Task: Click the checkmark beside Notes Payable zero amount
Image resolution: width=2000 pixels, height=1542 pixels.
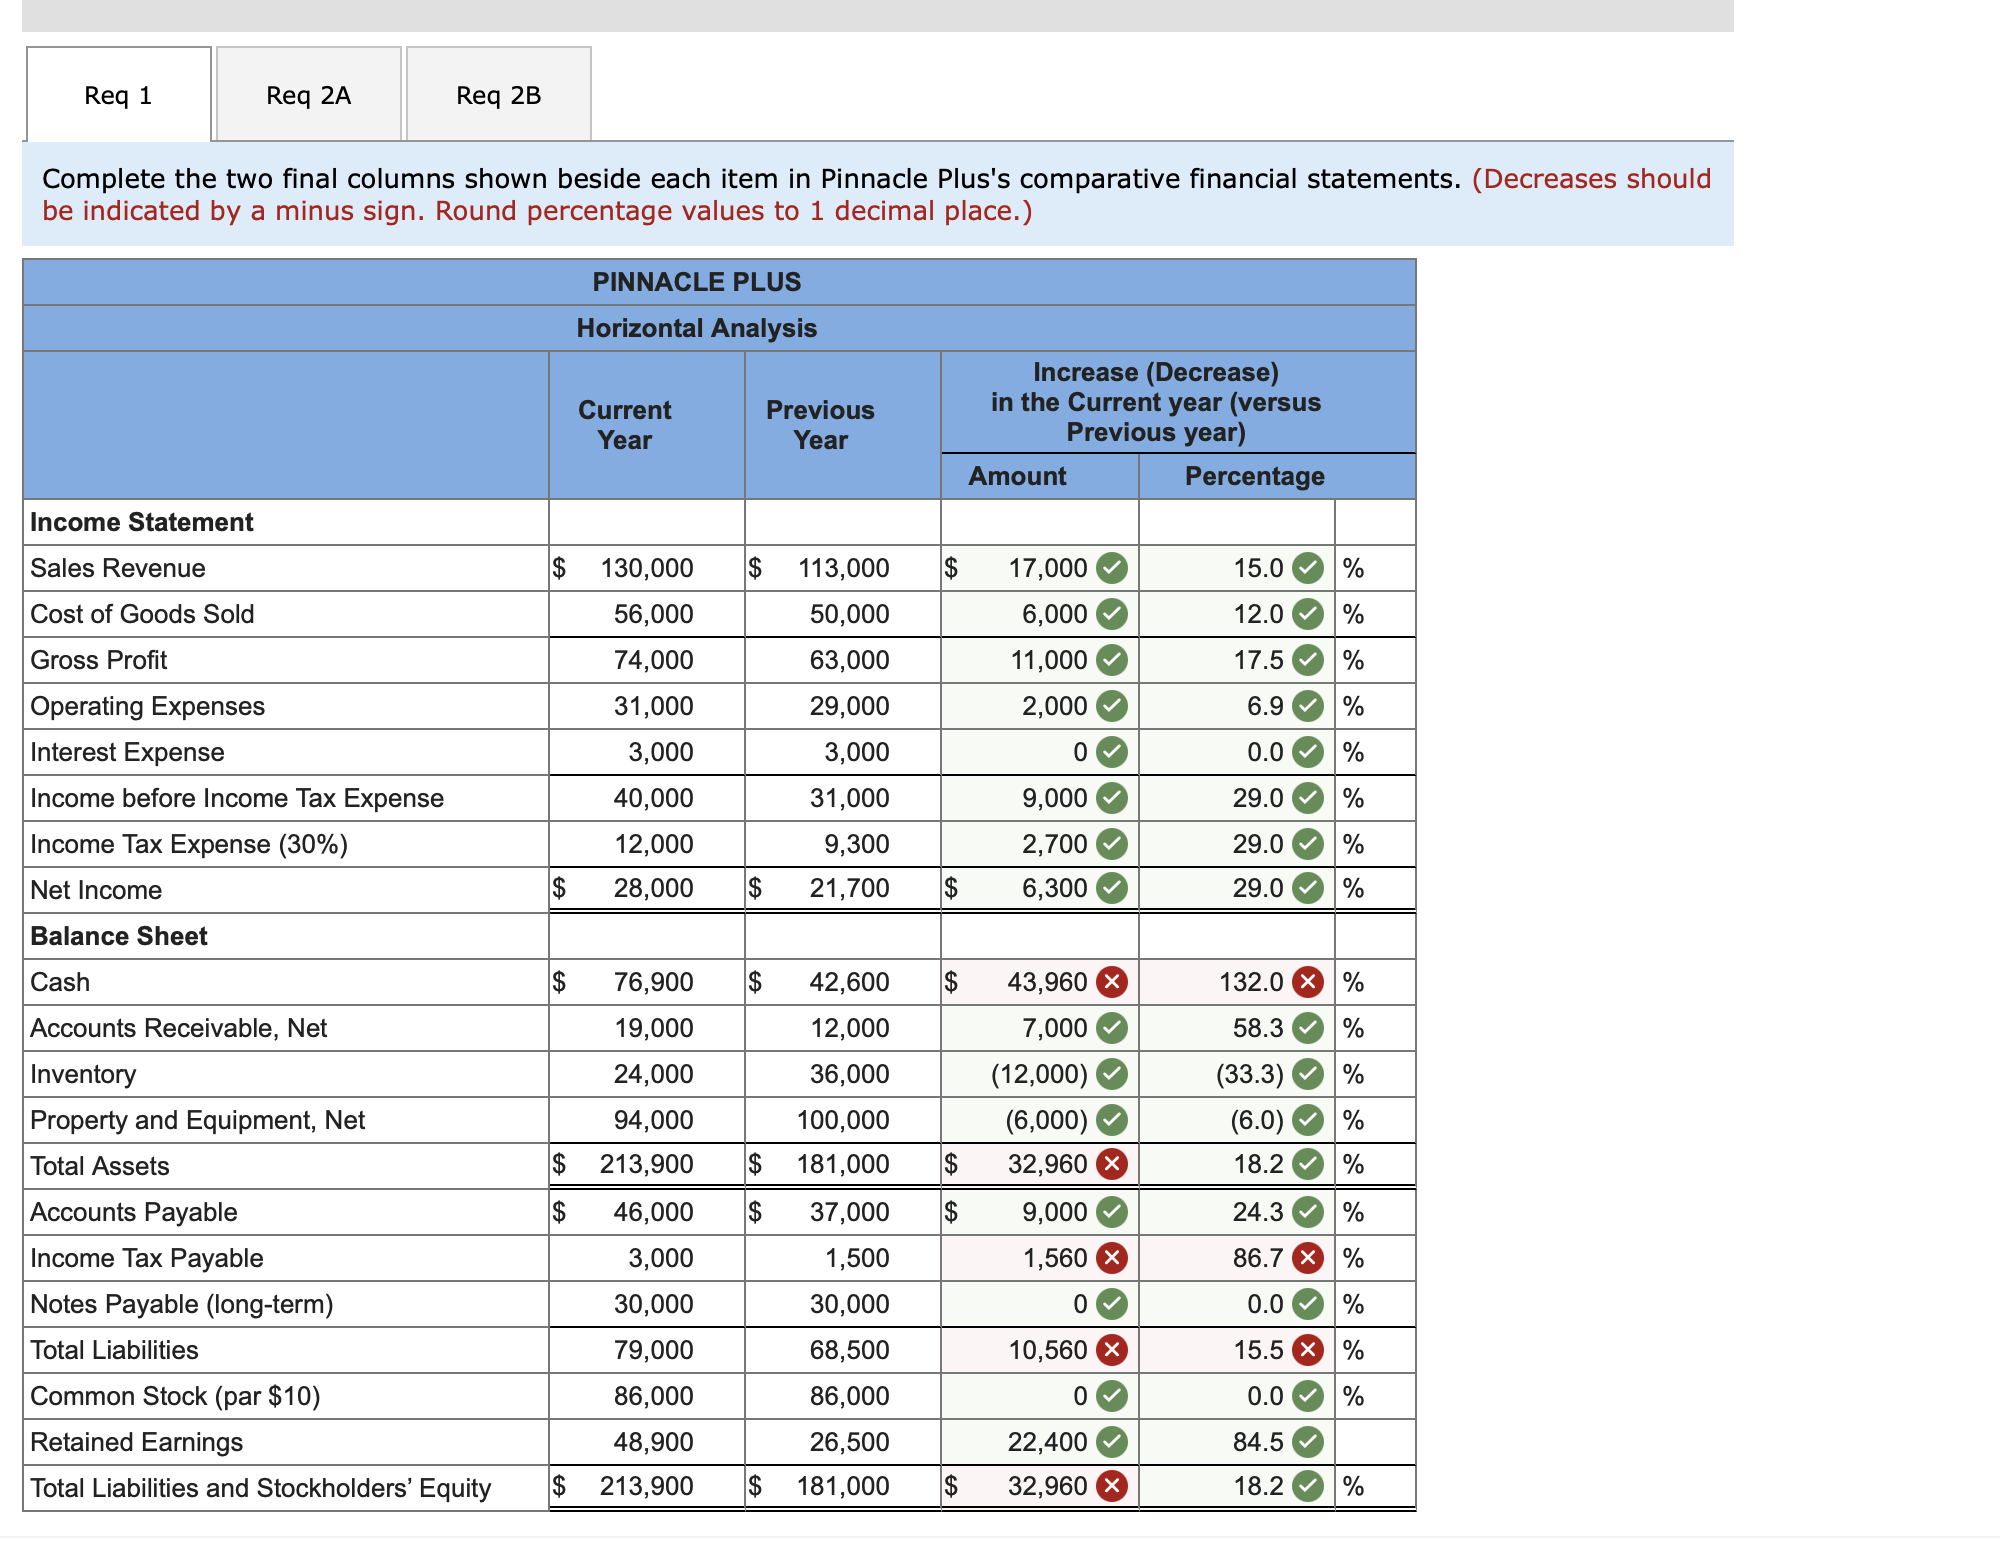Action: click(1113, 1304)
